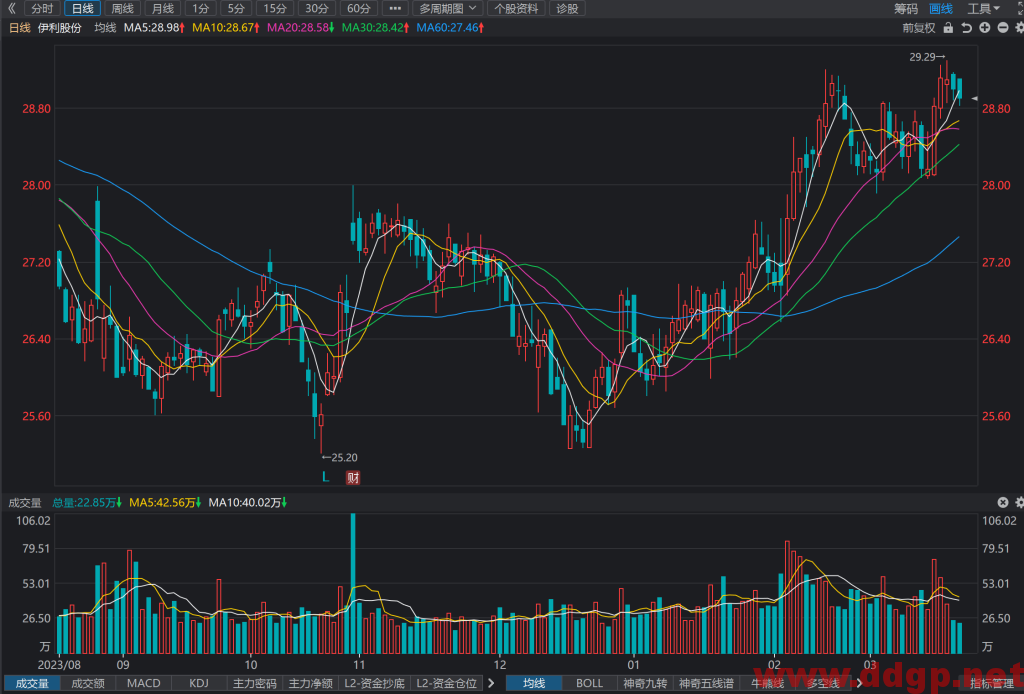Click the L marker below the chart
The width and height of the screenshot is (1024, 694).
coord(325,477)
